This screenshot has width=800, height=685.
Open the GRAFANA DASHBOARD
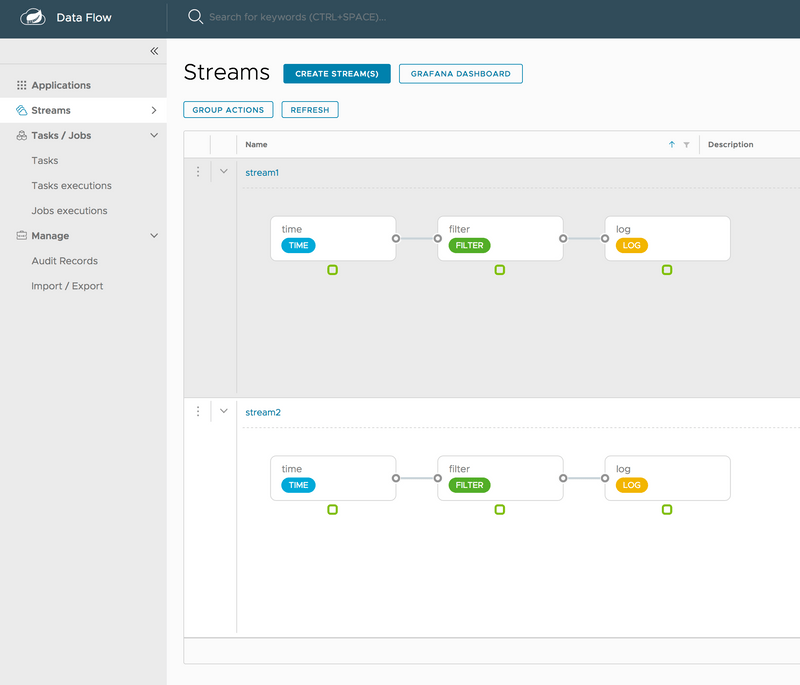pyautogui.click(x=460, y=73)
